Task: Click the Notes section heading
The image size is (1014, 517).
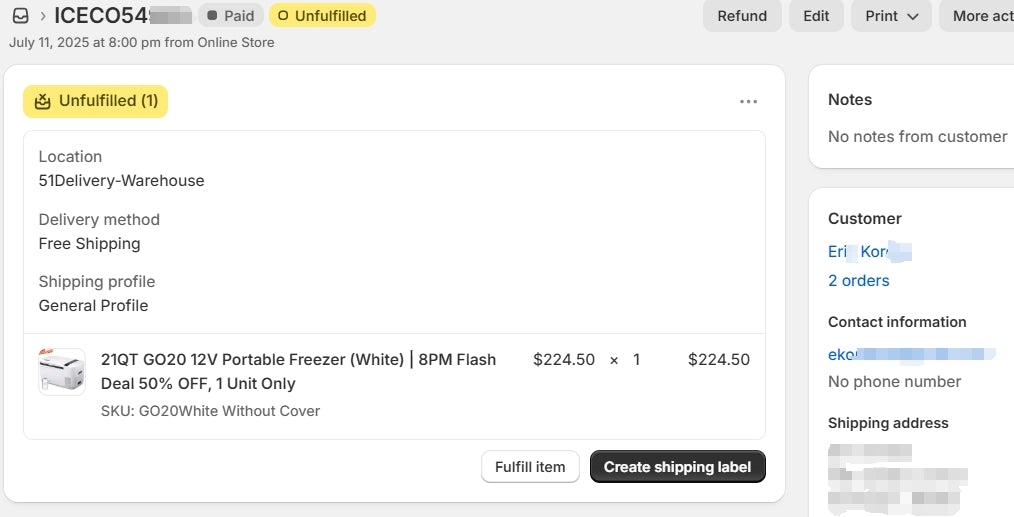Action: (850, 100)
